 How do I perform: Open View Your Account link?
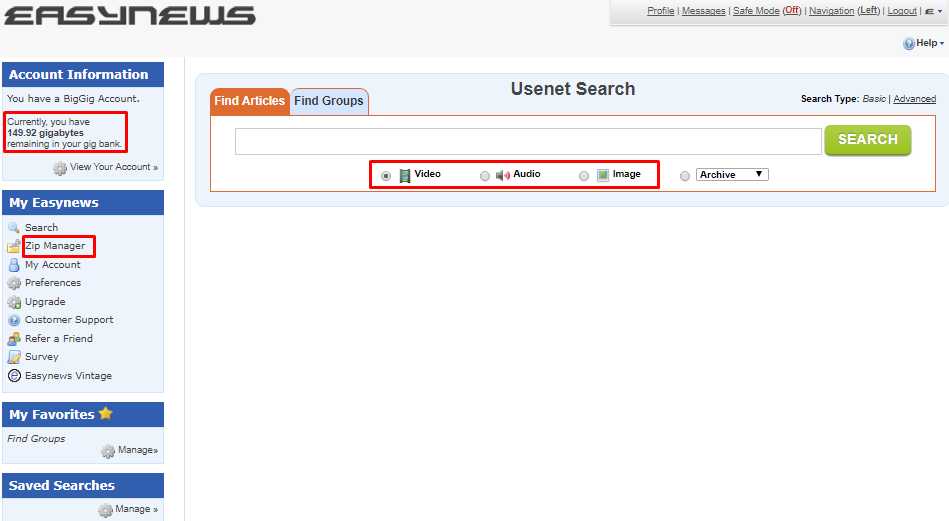point(114,167)
